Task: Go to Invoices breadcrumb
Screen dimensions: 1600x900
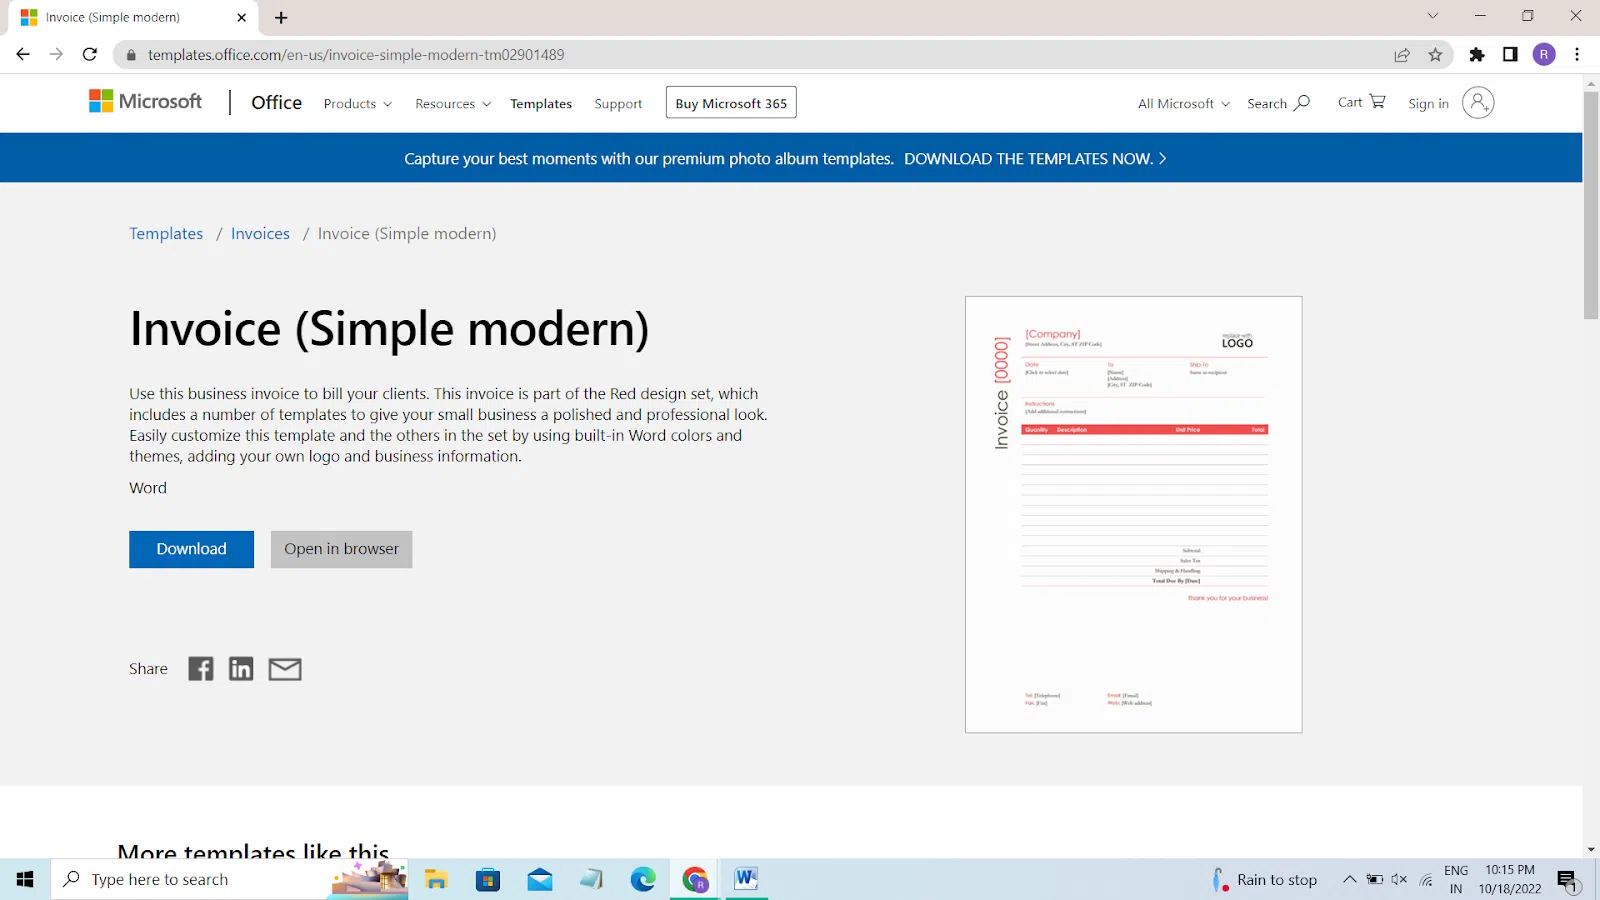Action: click(x=260, y=234)
